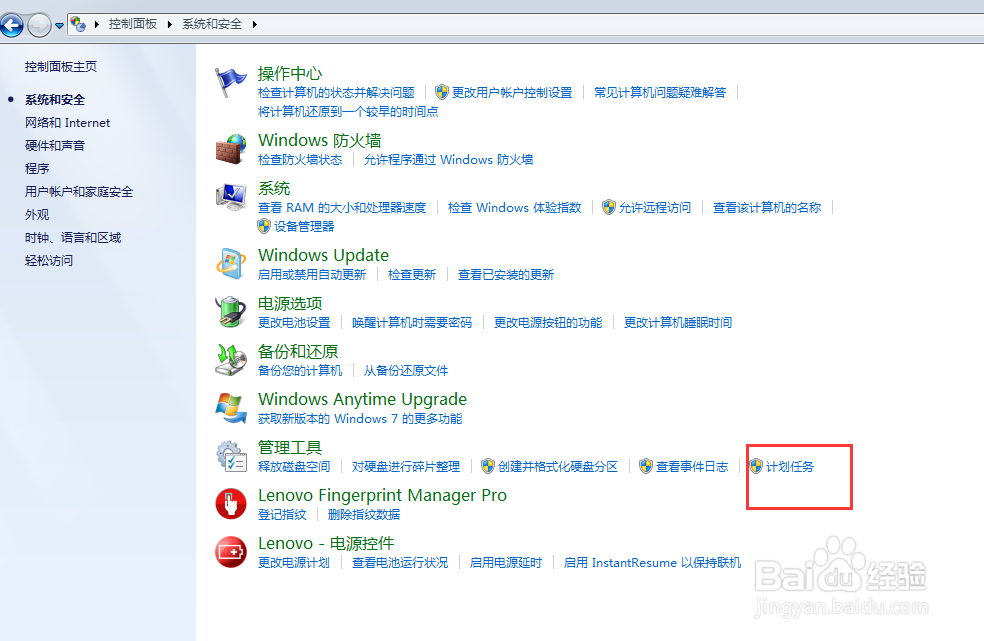Open 轻松访问 category in sidebar
The width and height of the screenshot is (984, 641).
point(49,261)
